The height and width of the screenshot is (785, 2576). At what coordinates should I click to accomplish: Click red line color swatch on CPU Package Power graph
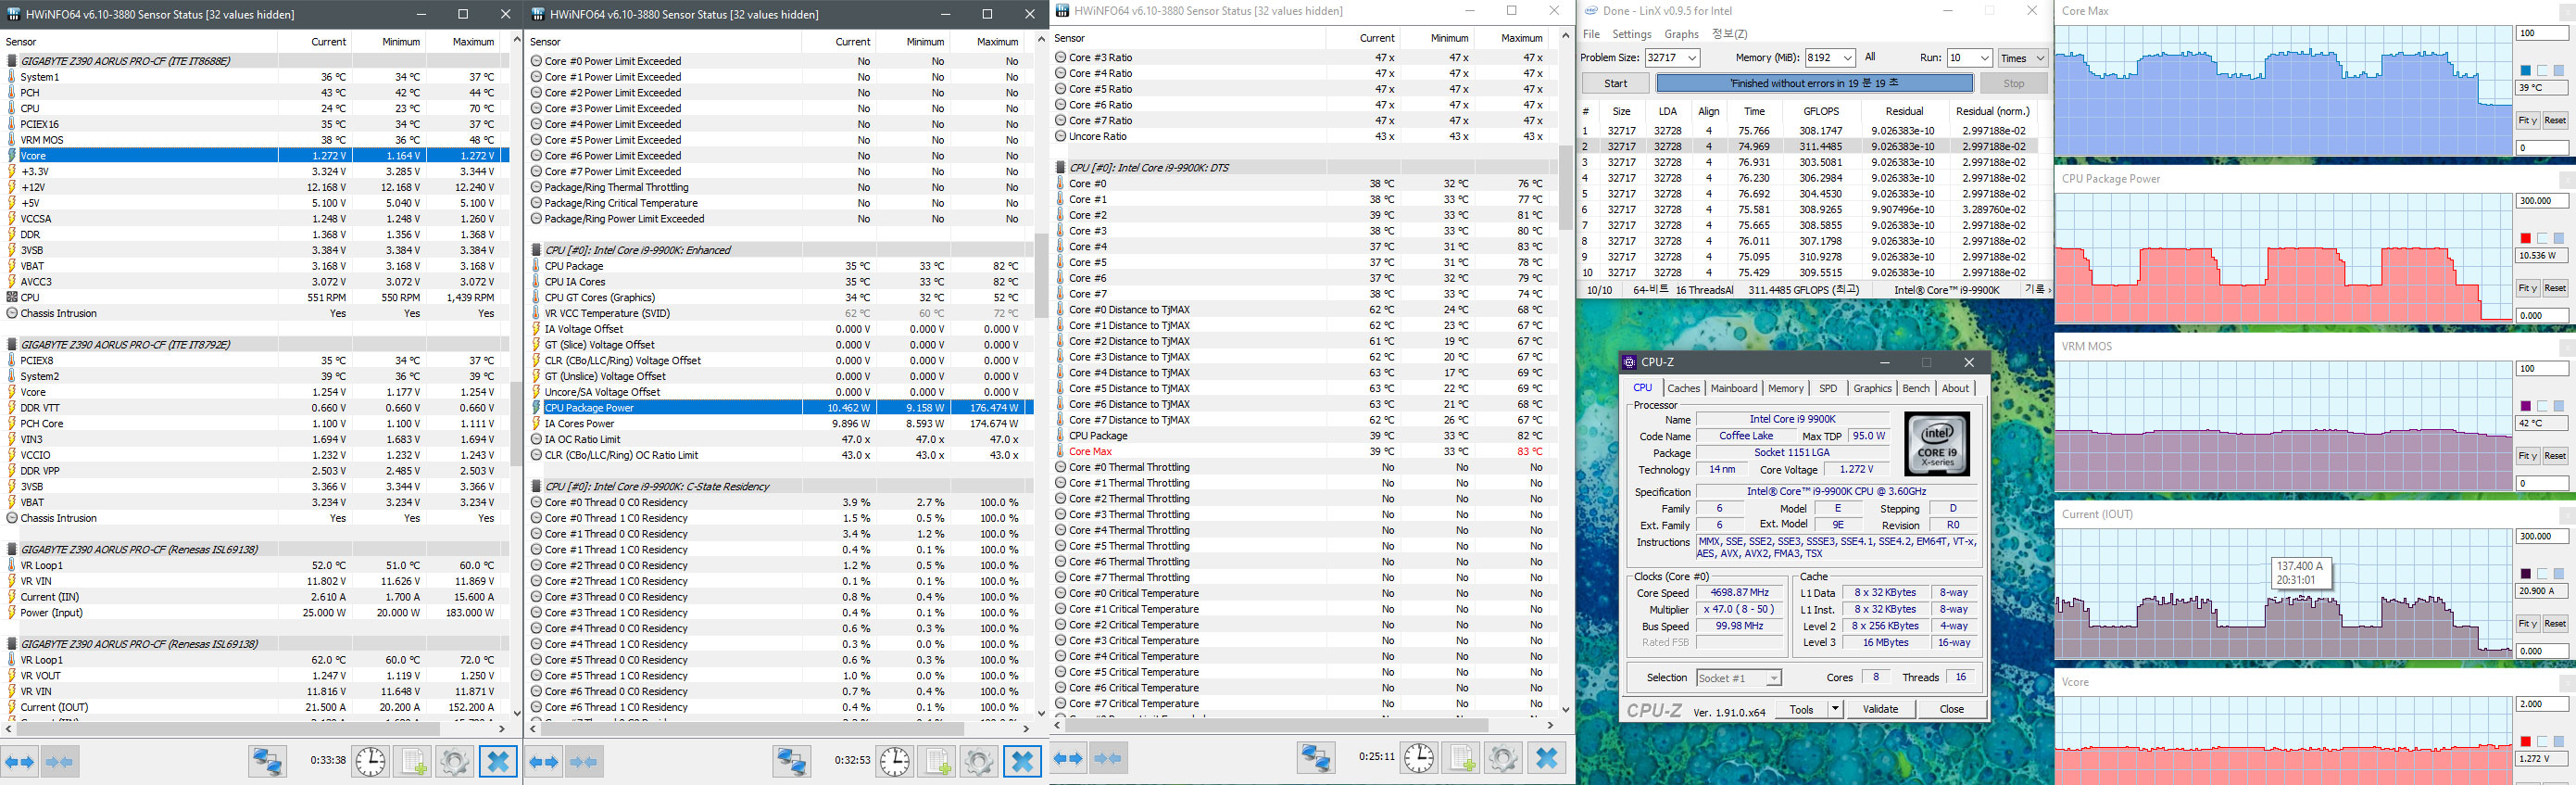[x=2525, y=239]
